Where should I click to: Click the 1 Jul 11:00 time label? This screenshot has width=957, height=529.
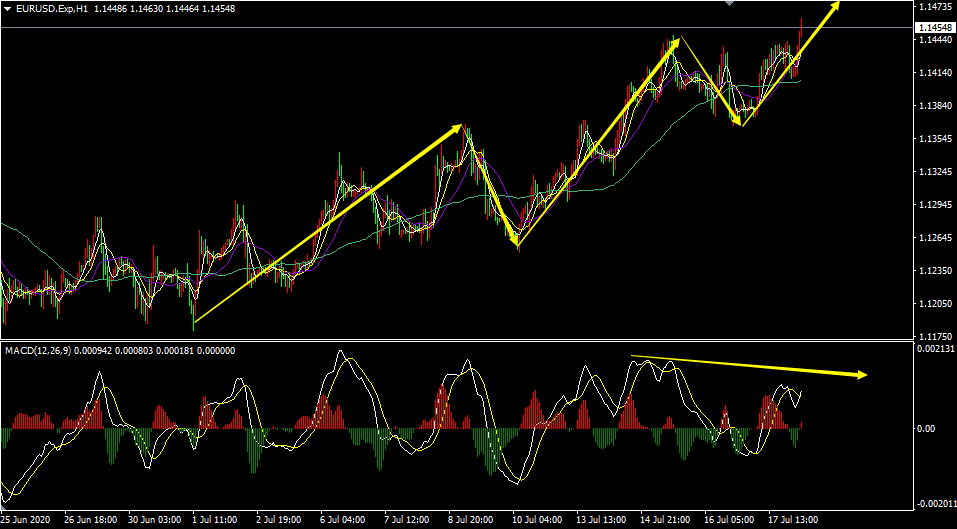[215, 520]
